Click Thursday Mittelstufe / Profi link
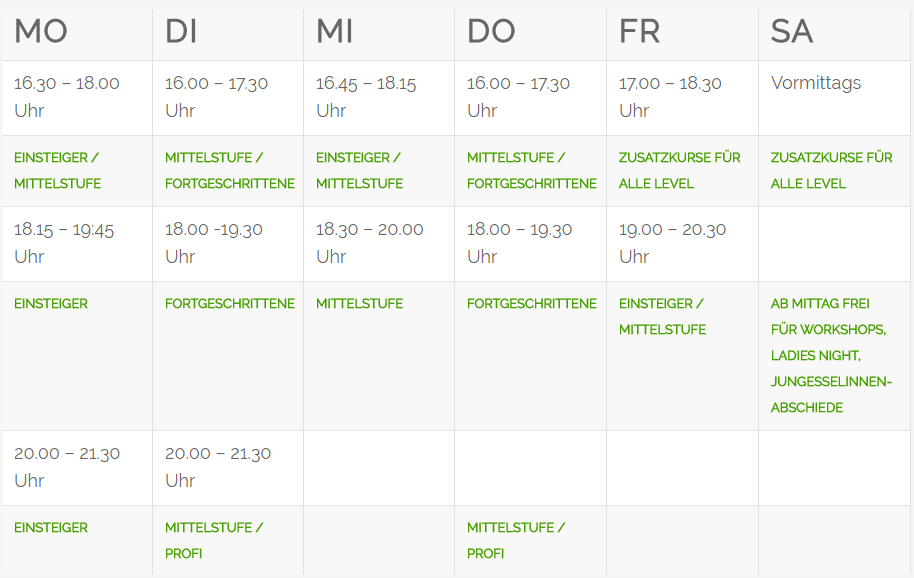This screenshot has width=914, height=578. coord(516,540)
